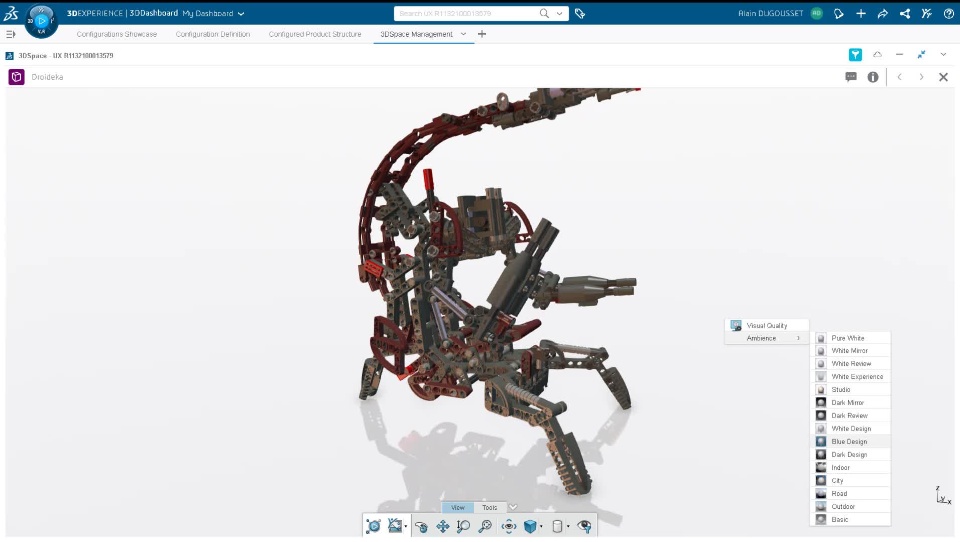The width and height of the screenshot is (960, 542).
Task: Click the blue cube view modes icon
Action: coord(530,526)
